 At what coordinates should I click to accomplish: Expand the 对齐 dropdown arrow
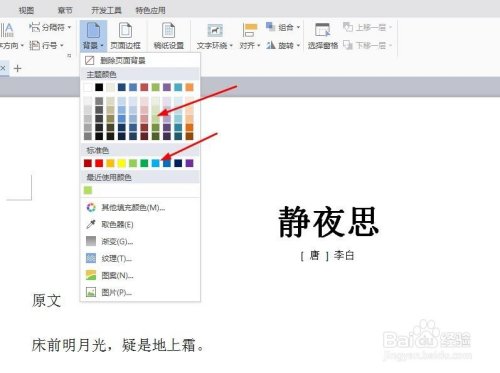(258, 45)
